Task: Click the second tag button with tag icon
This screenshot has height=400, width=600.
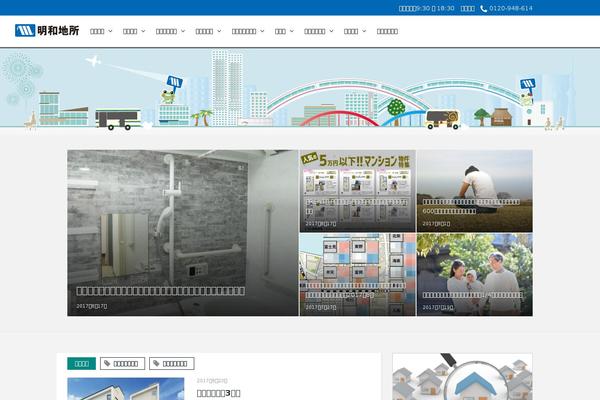Action: click(171, 364)
